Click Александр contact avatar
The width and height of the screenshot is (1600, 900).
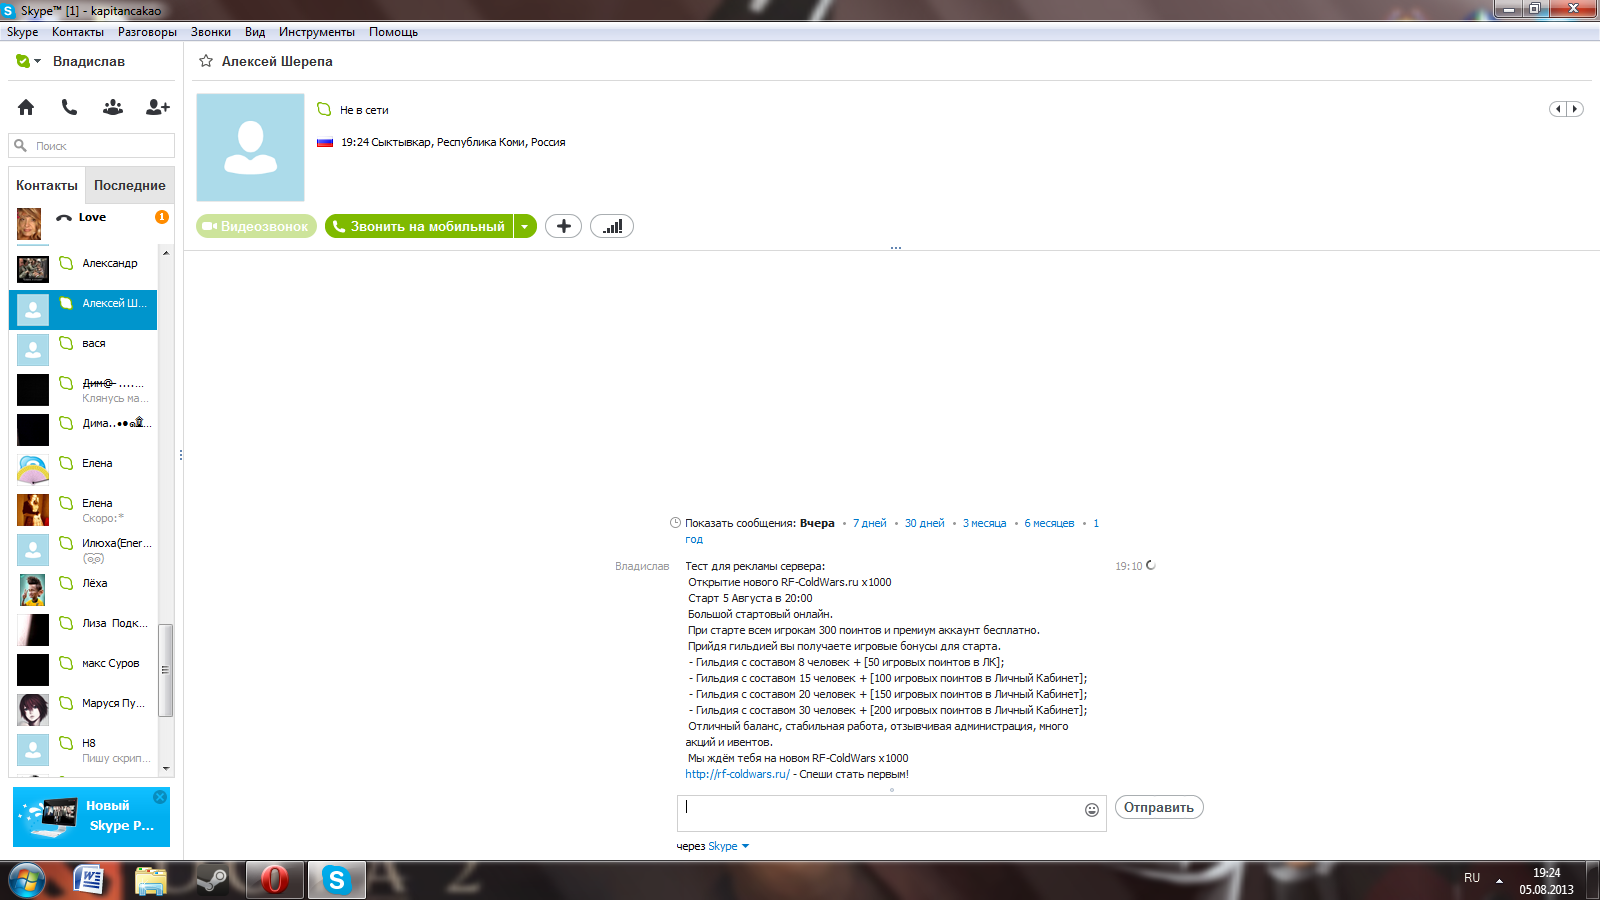(x=33, y=269)
